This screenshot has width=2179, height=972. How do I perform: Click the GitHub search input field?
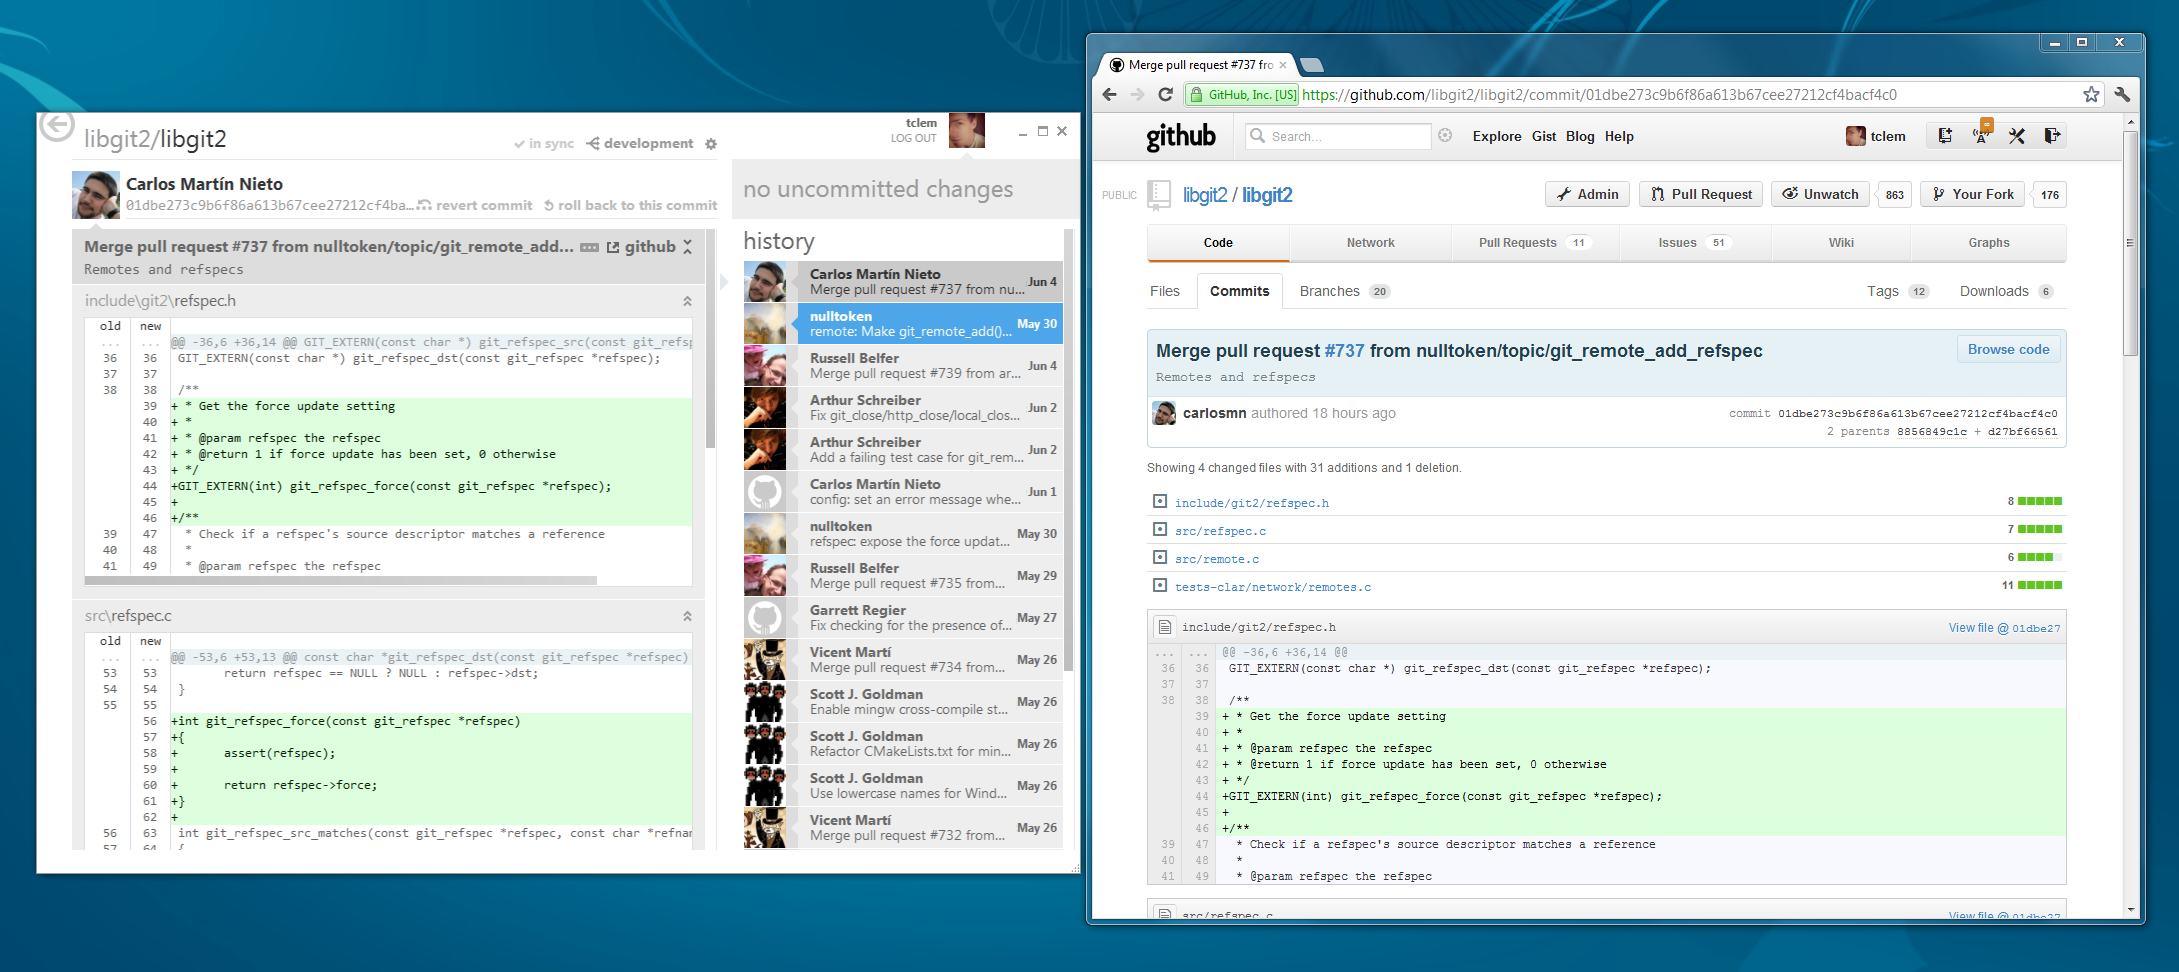(x=1338, y=136)
